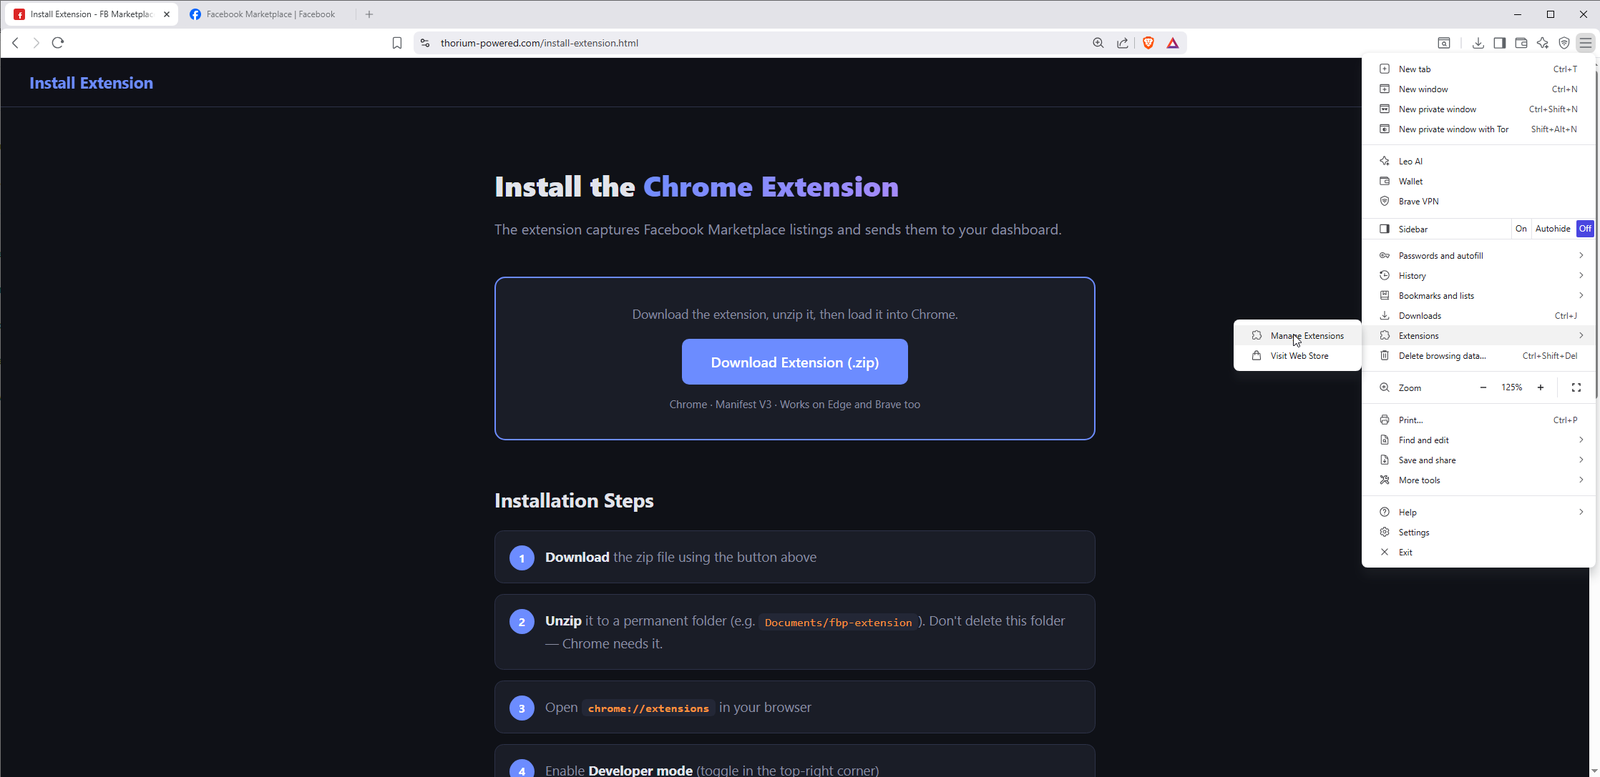
Task: Open Leo AI from the menu
Action: 1478,161
